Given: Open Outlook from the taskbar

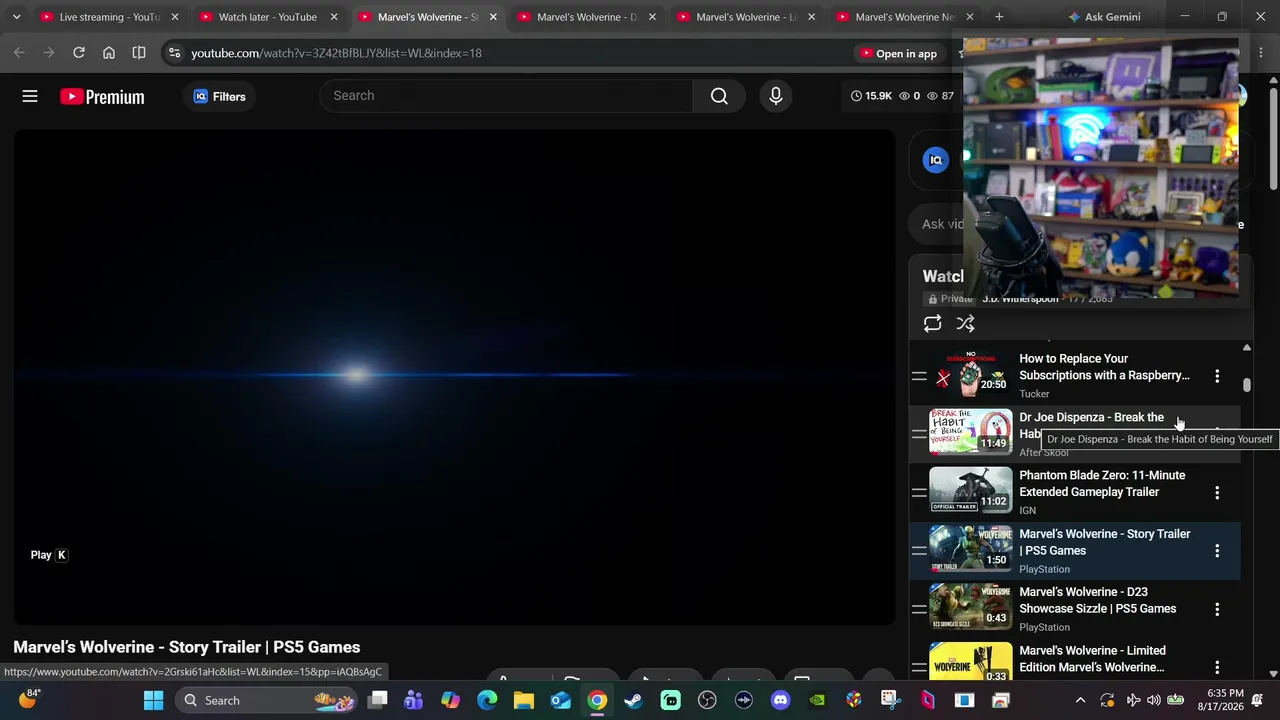Looking at the screenshot, I should (x=560, y=700).
